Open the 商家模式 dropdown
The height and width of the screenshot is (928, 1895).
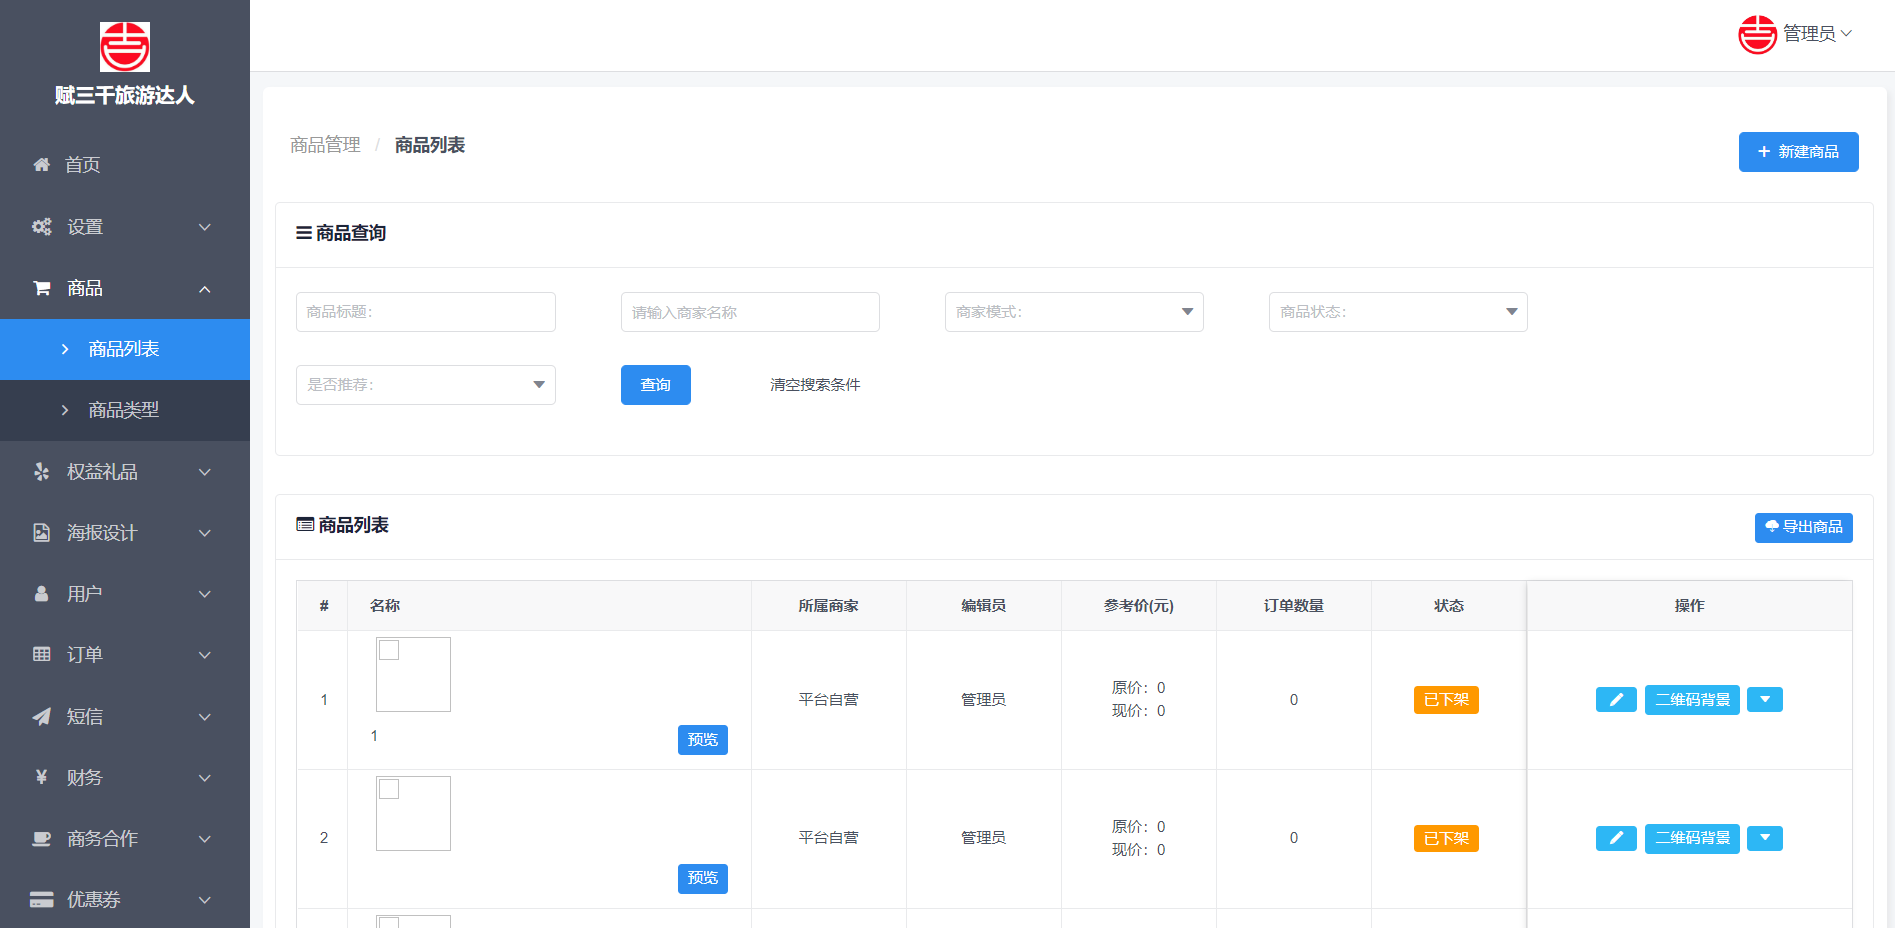click(x=1074, y=312)
